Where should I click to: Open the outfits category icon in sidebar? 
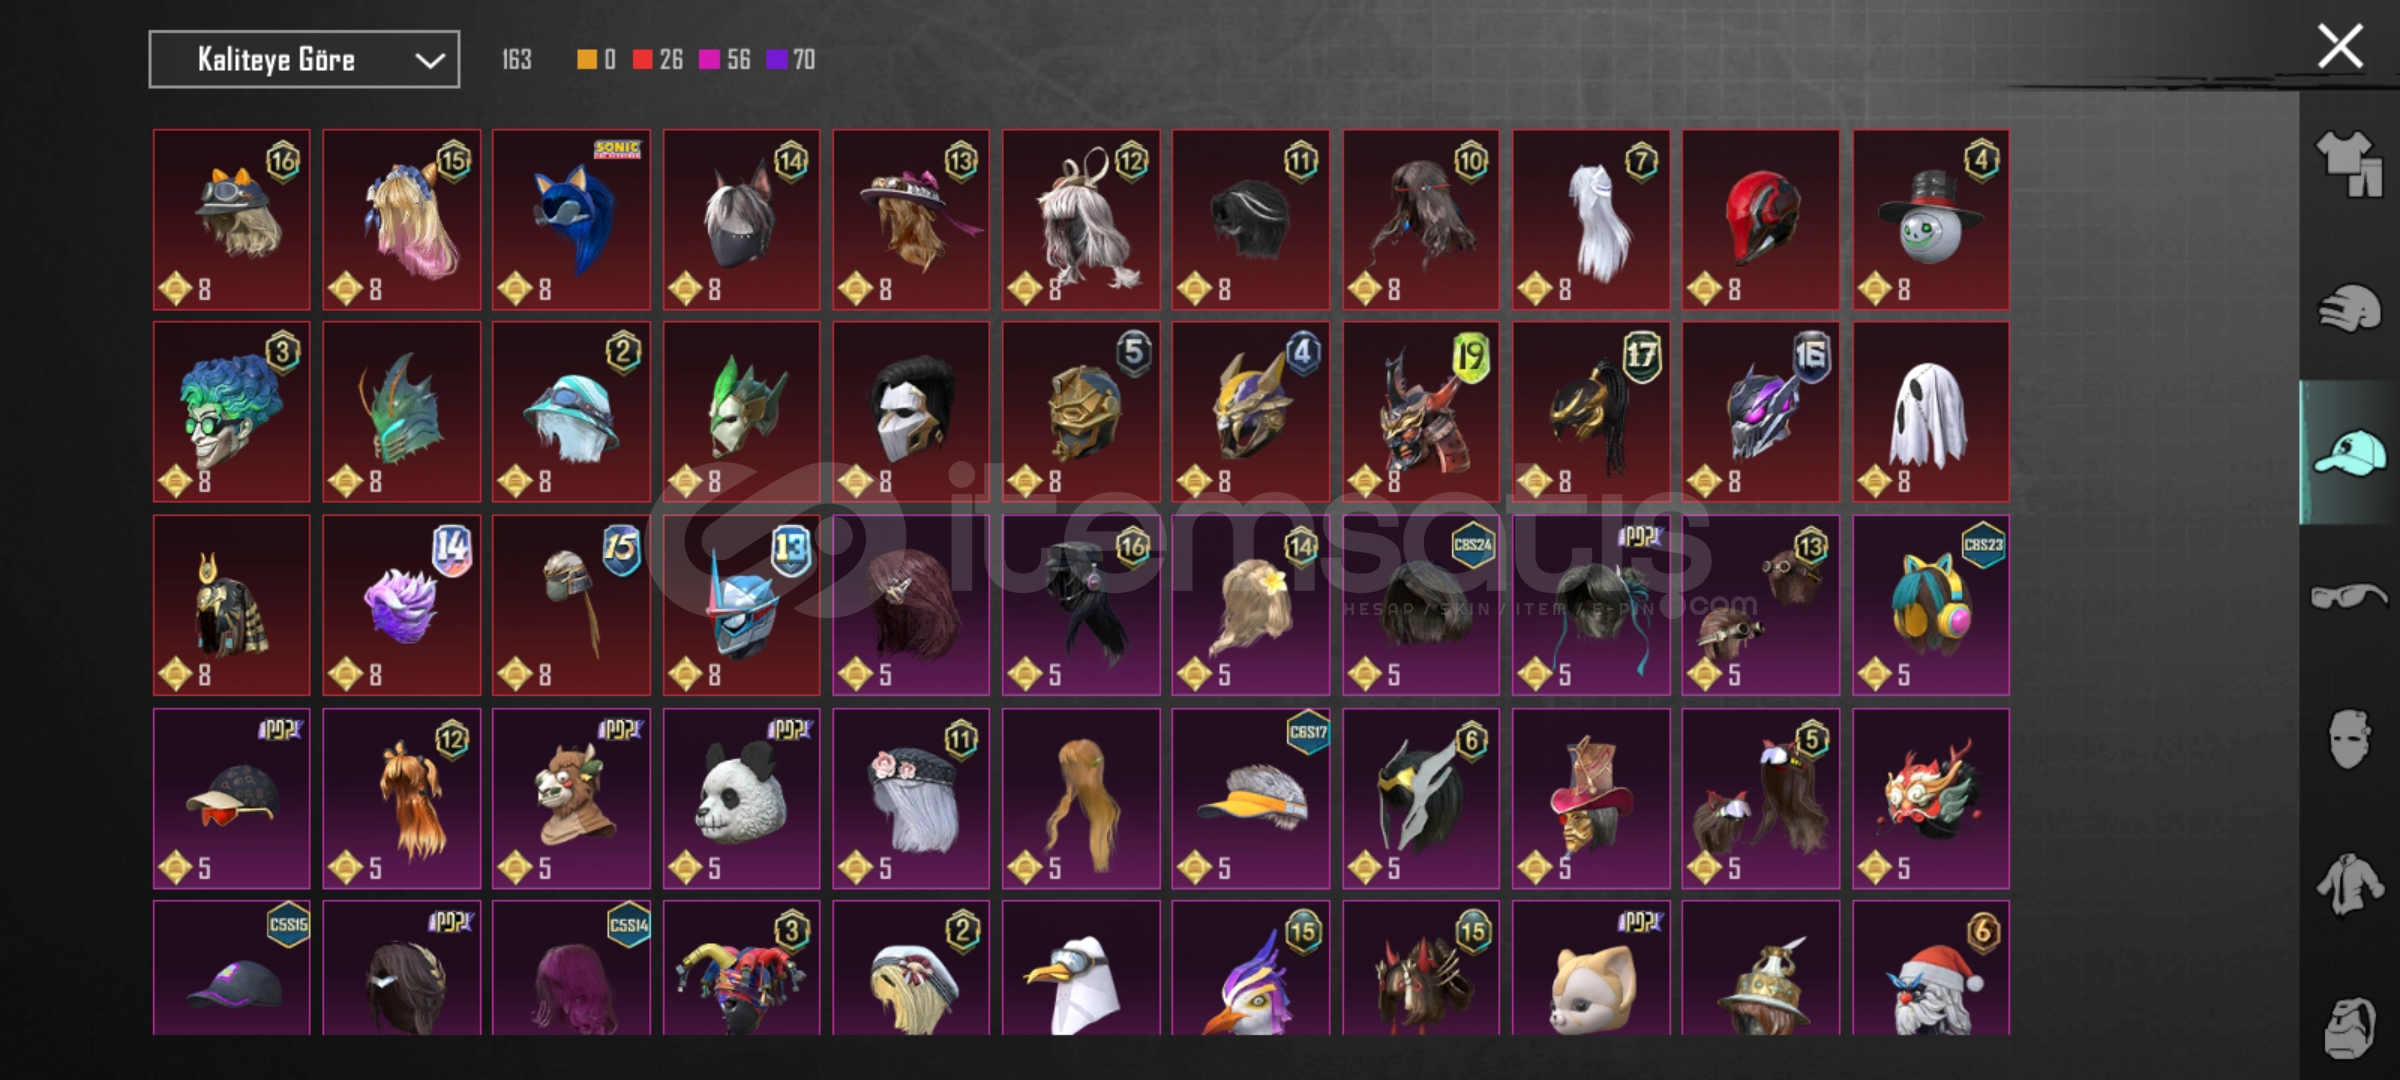(x=2349, y=164)
